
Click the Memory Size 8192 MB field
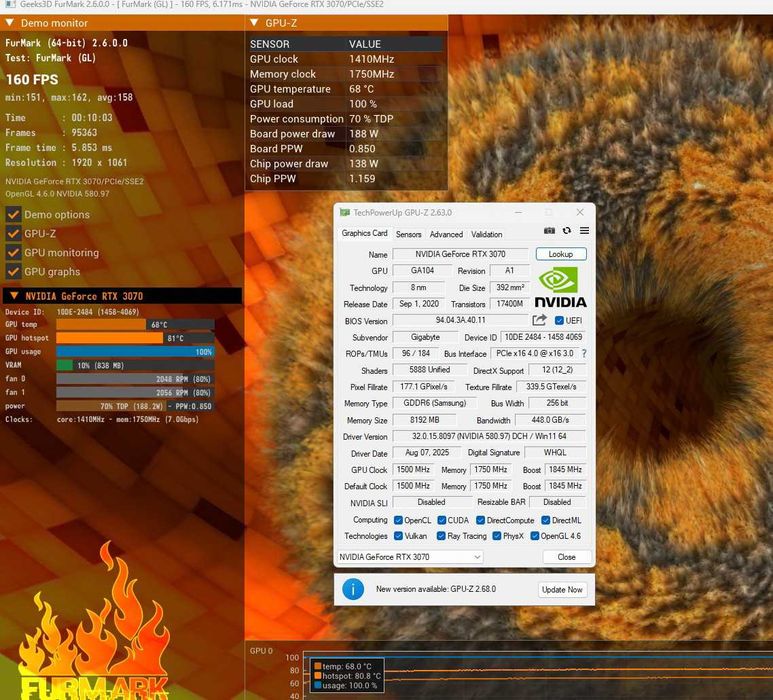[424, 420]
